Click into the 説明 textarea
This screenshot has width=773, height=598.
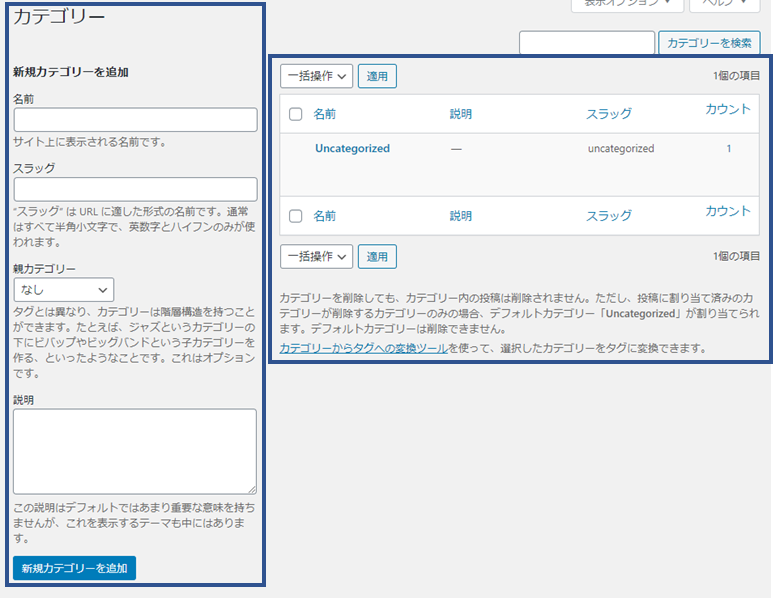coord(135,451)
